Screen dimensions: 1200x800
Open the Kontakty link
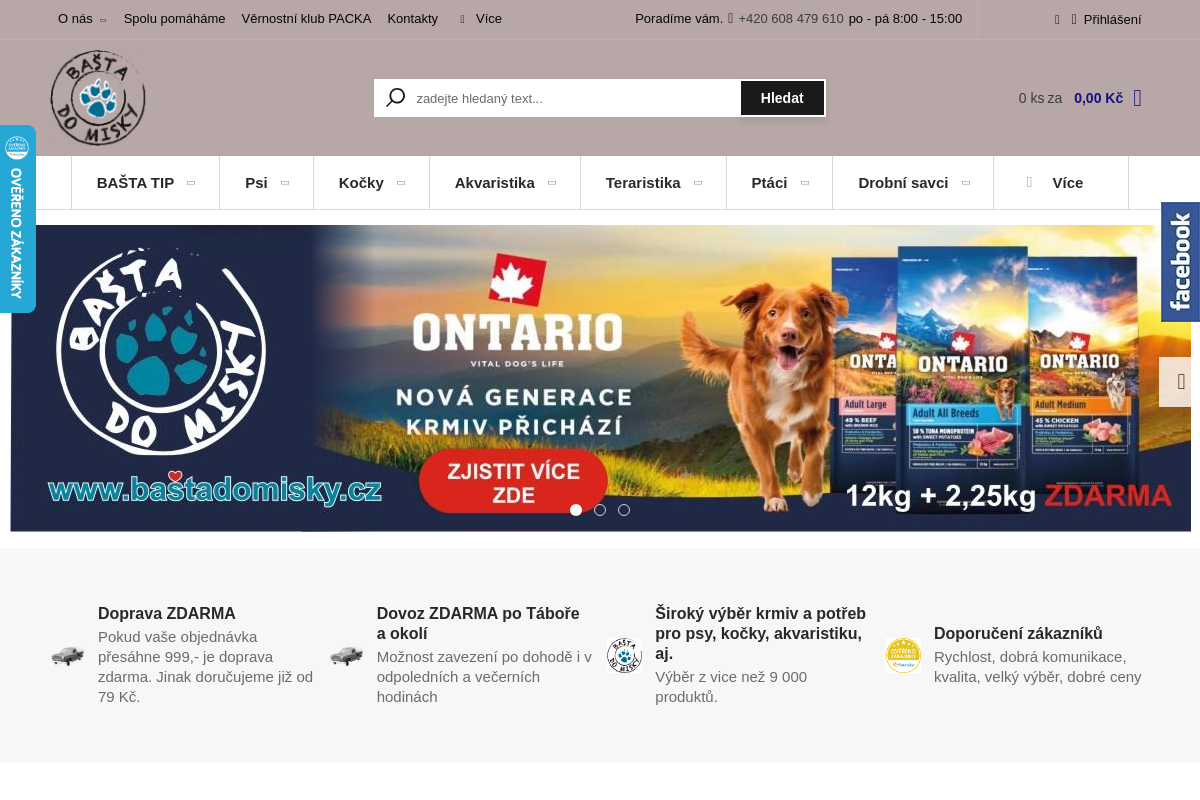point(413,19)
